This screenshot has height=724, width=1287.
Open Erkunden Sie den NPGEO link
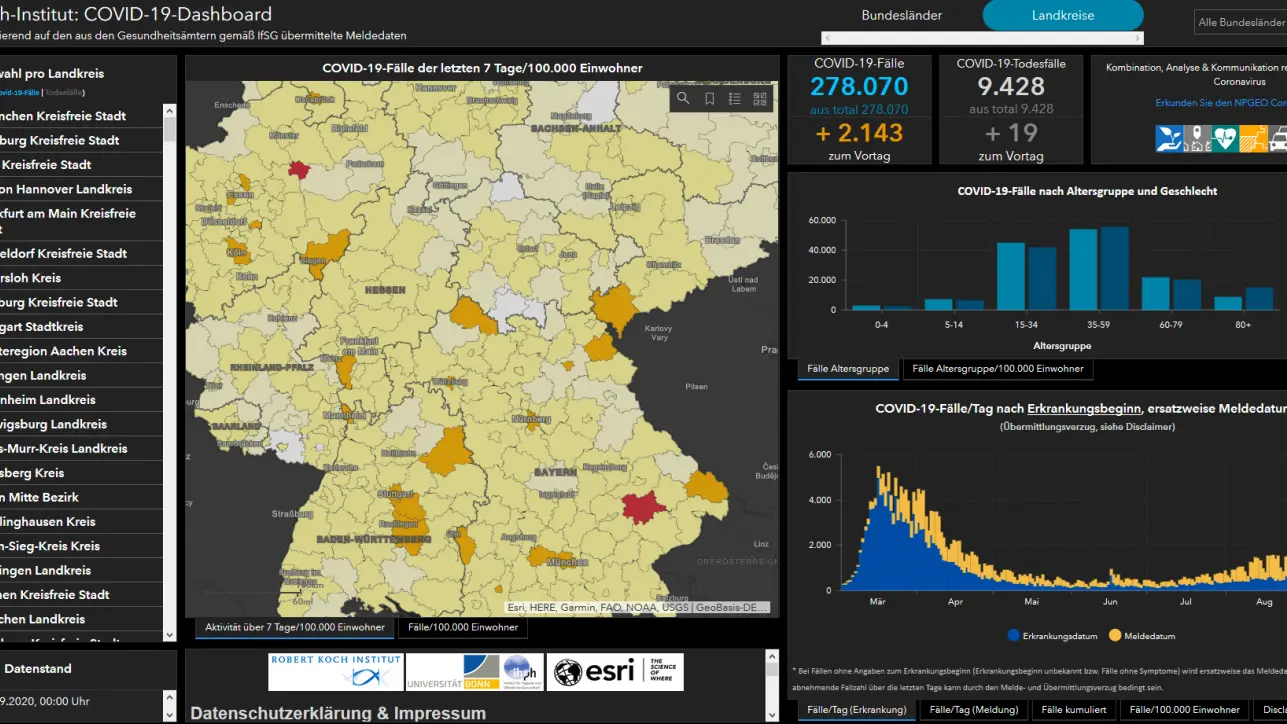1220,103
